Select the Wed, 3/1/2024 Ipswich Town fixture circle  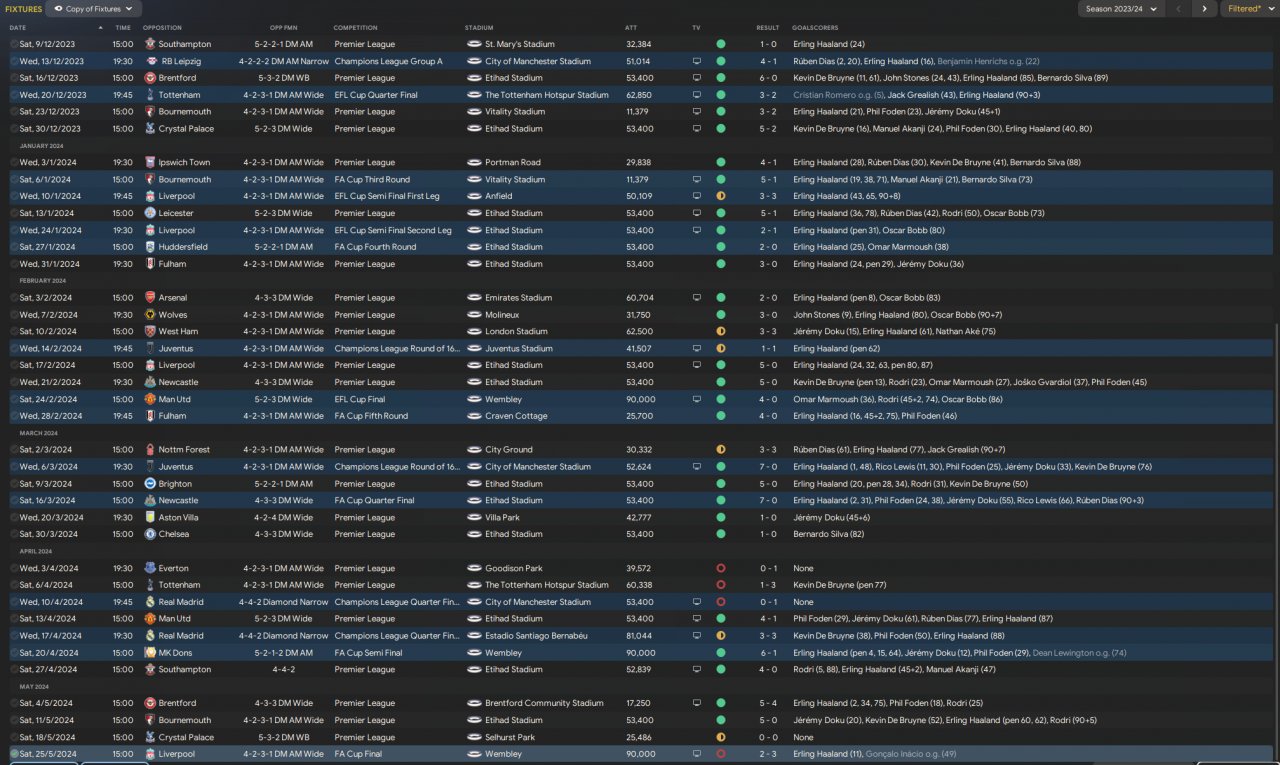(x=14, y=162)
